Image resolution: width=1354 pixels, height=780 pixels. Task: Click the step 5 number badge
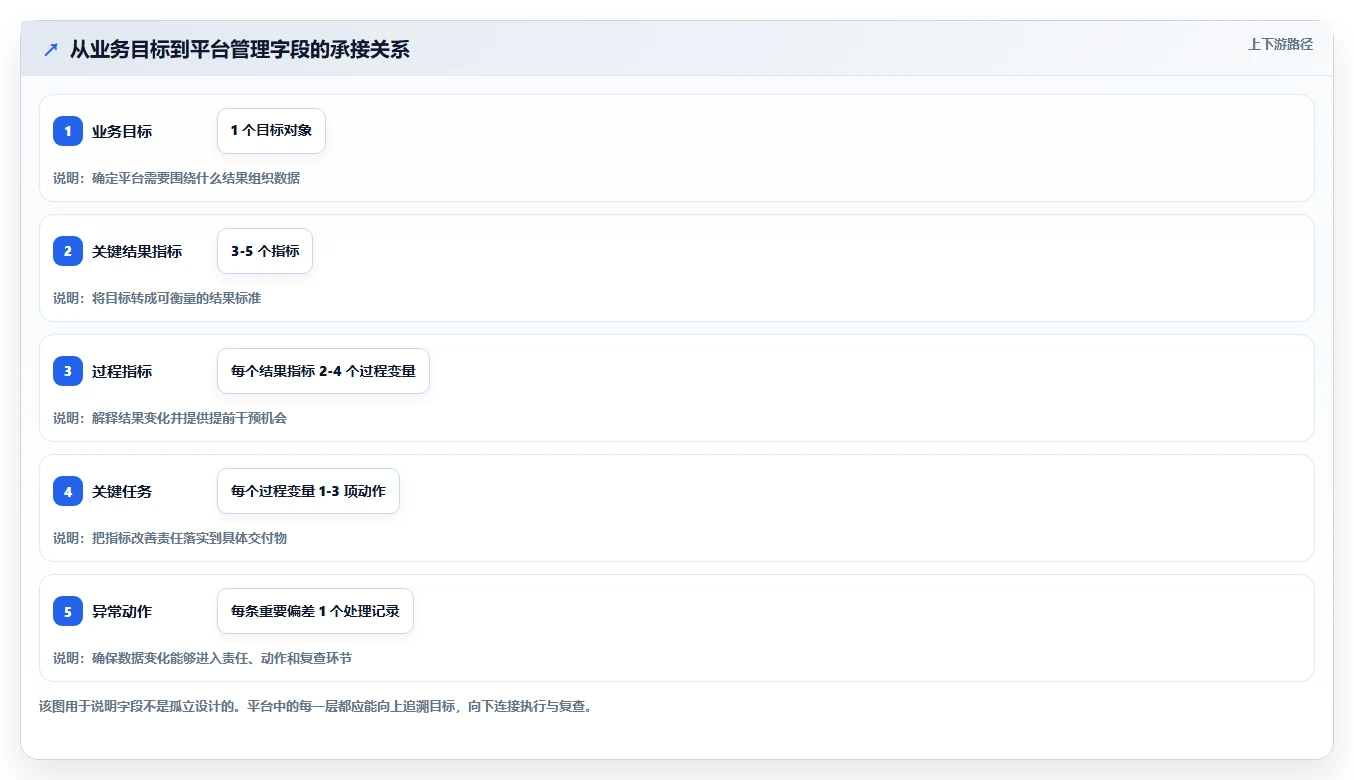click(x=68, y=611)
